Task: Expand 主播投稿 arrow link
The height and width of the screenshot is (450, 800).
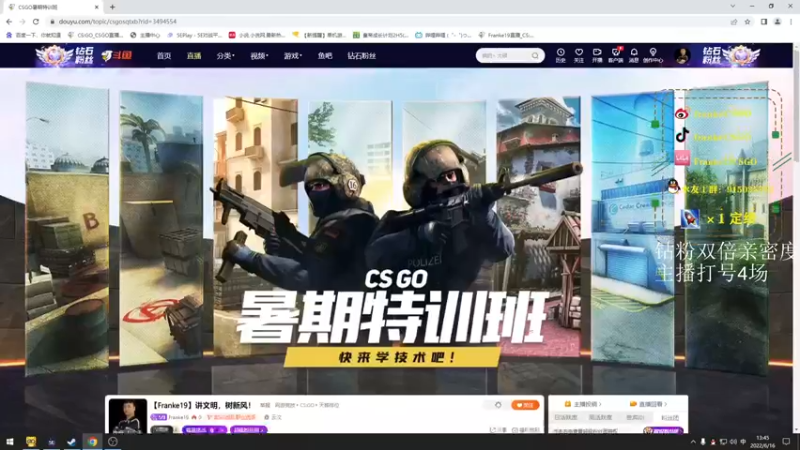Action: [583, 404]
